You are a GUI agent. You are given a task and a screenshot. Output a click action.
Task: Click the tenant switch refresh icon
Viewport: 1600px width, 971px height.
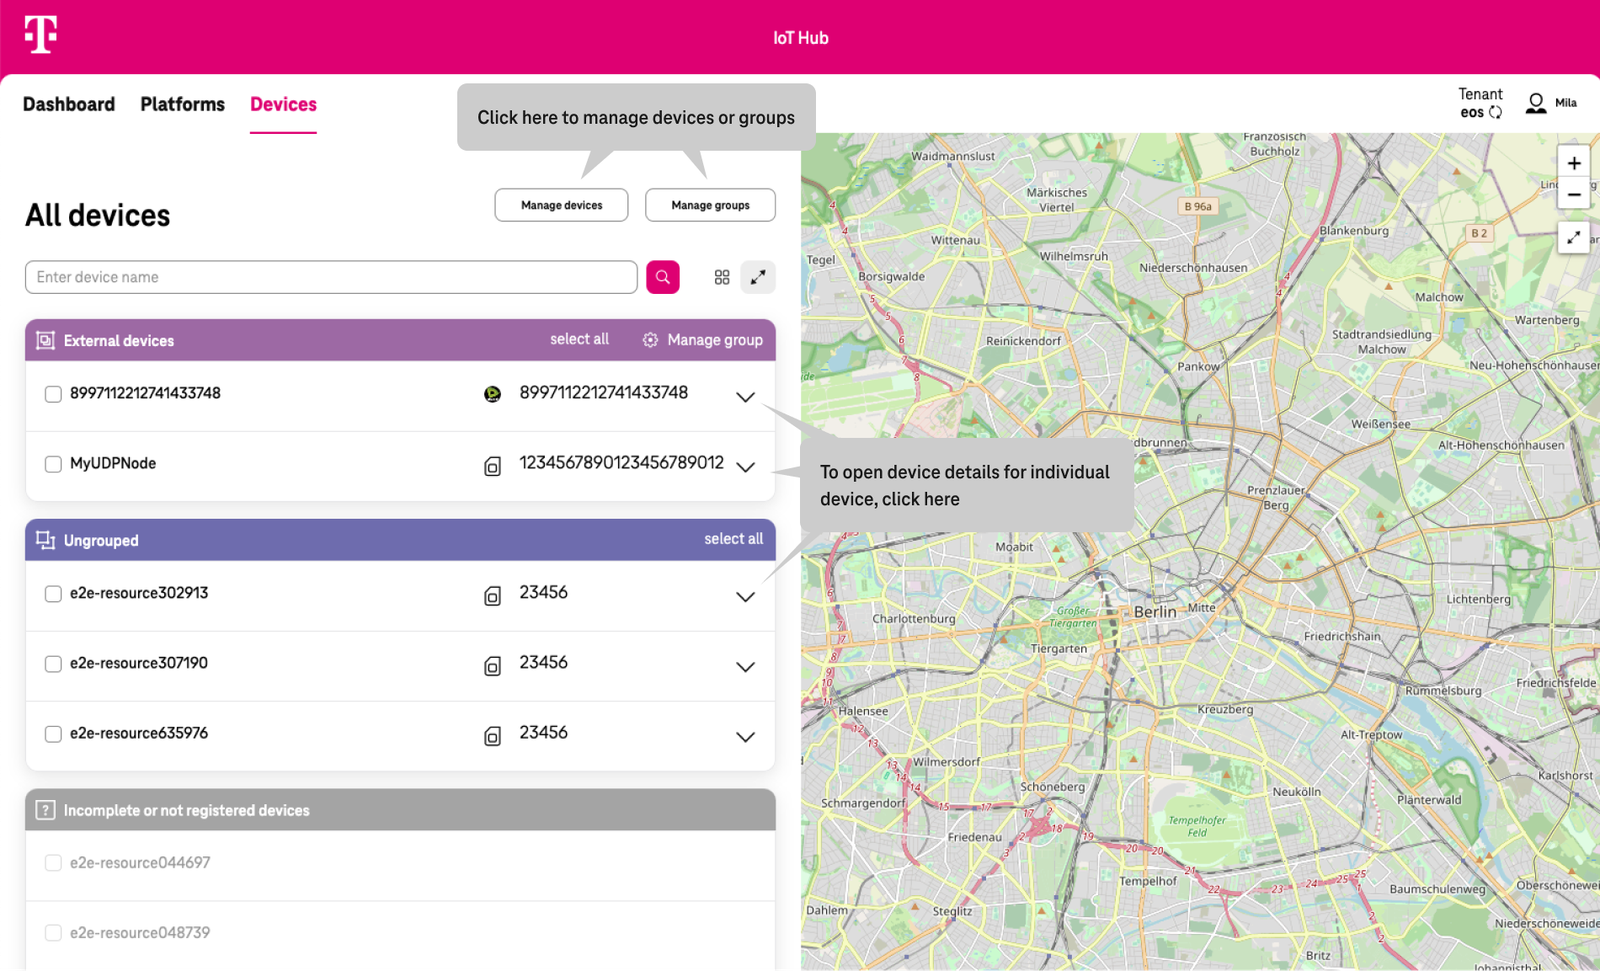pos(1496,113)
